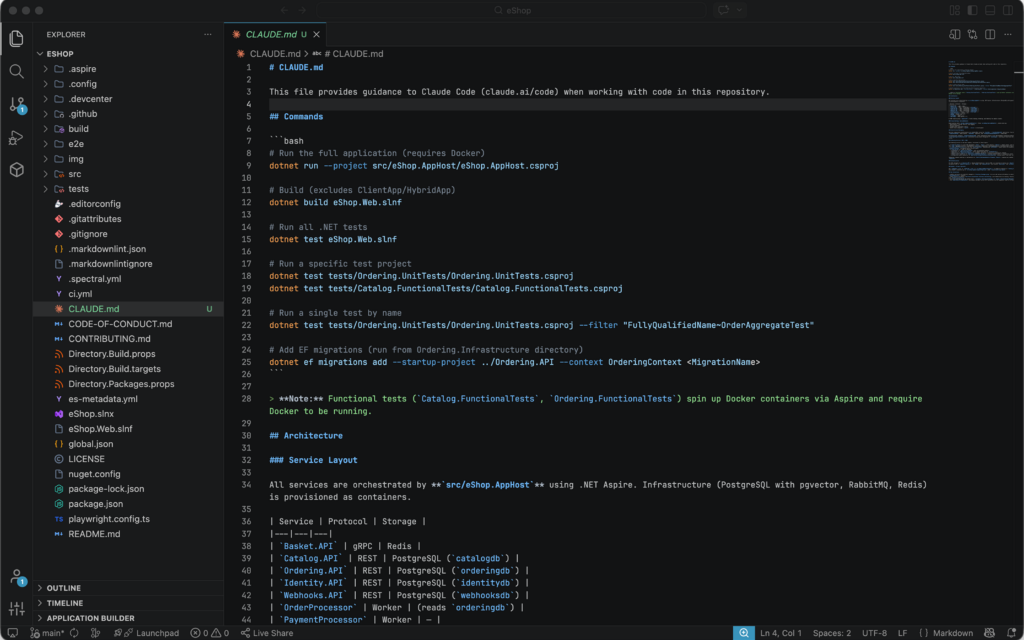
Task: Open .gitignore file
Action: pyautogui.click(x=128, y=234)
